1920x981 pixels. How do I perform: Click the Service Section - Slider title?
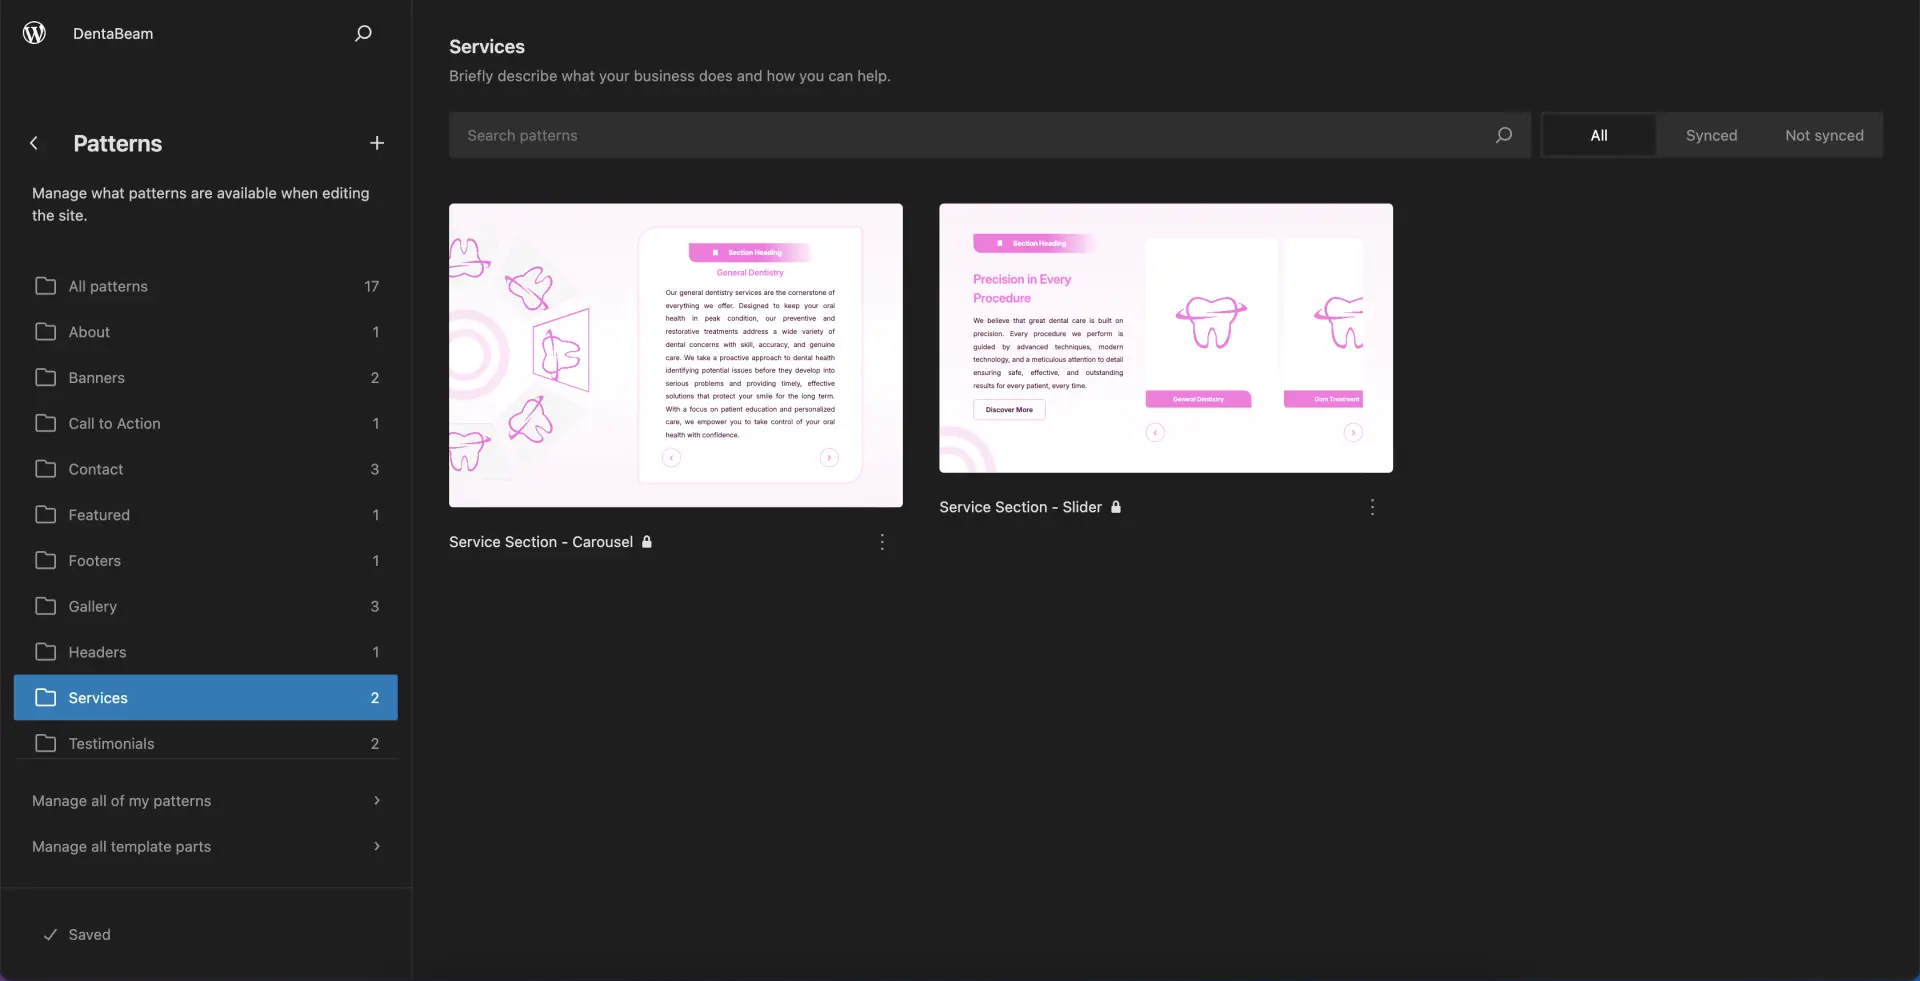pyautogui.click(x=1020, y=507)
